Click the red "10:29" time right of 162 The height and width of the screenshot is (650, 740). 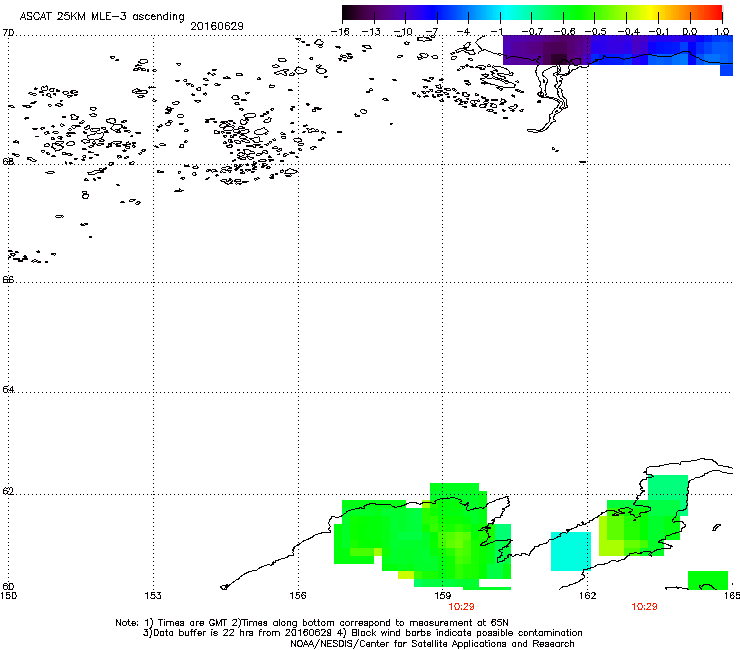coord(644,607)
